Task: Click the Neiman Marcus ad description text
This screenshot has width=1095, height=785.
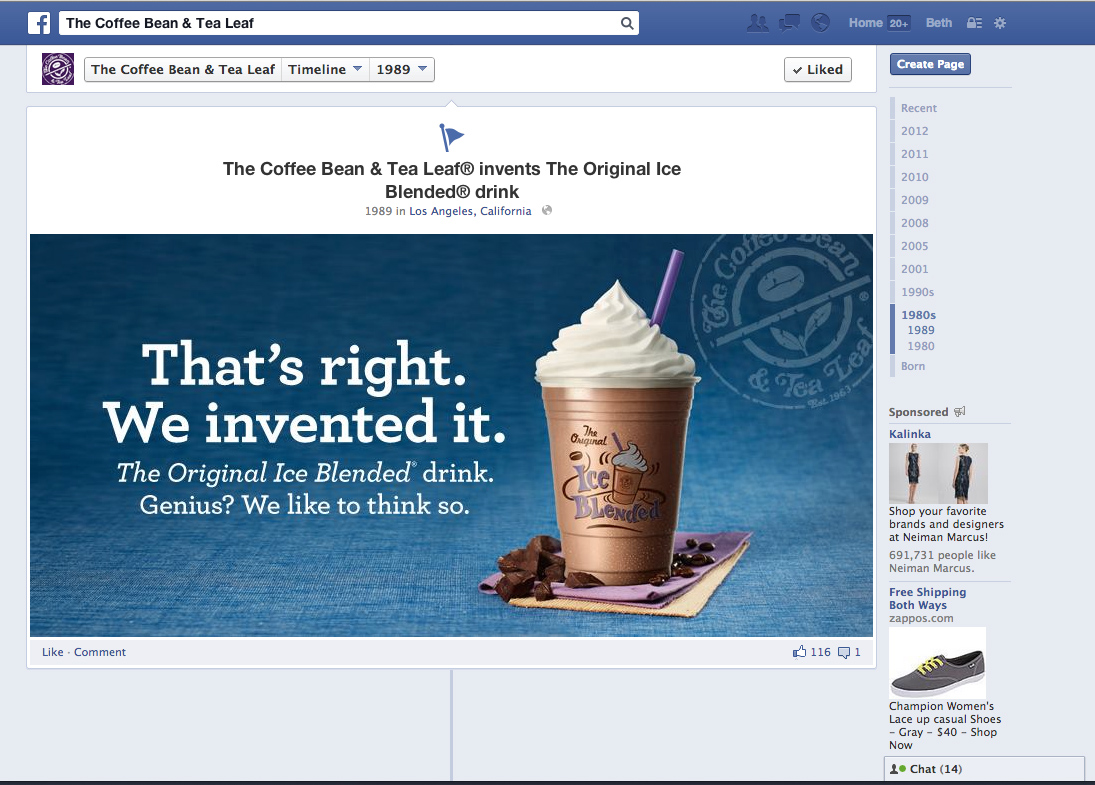Action: click(946, 524)
